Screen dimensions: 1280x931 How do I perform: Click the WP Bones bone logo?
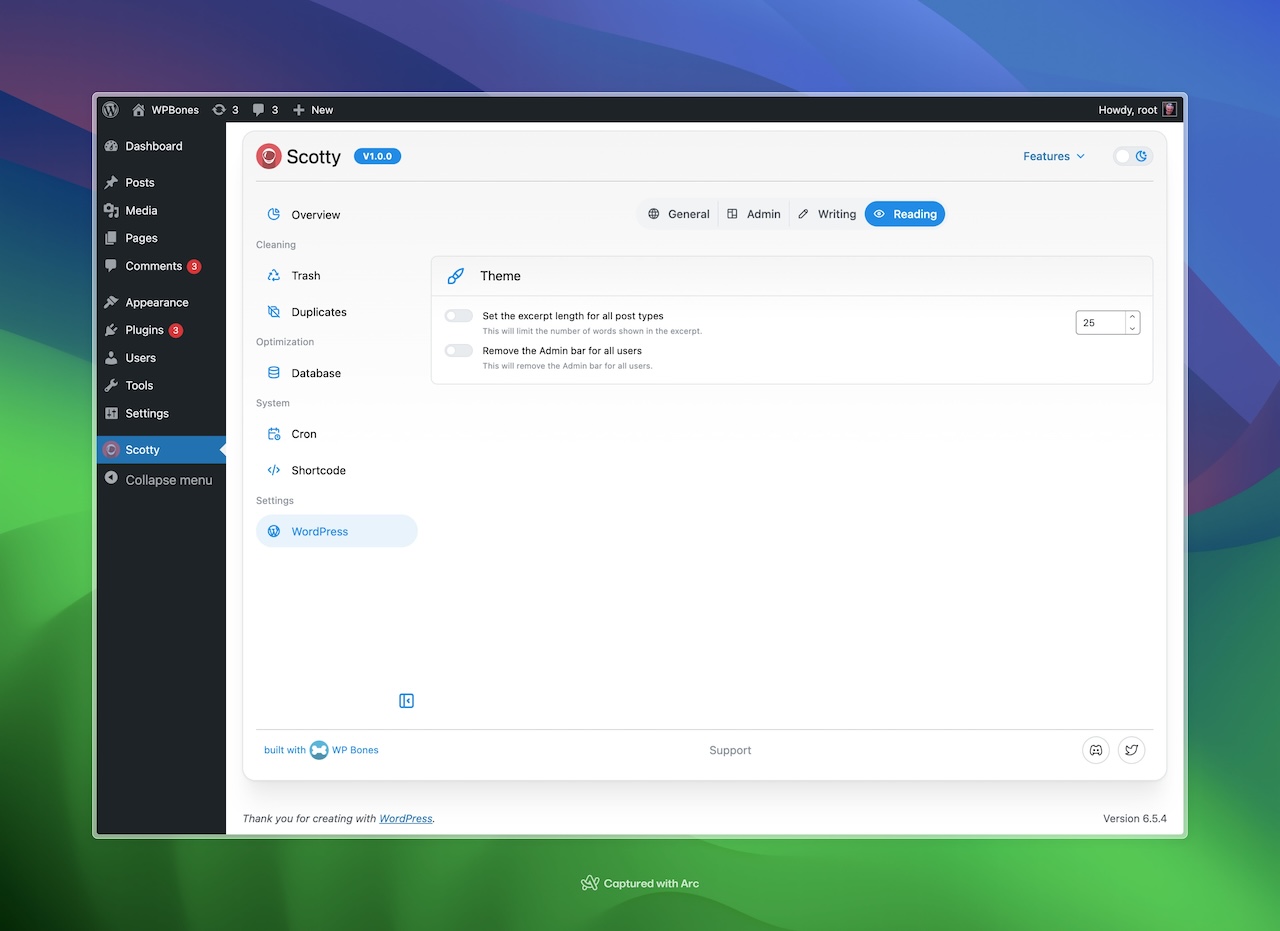pos(319,750)
